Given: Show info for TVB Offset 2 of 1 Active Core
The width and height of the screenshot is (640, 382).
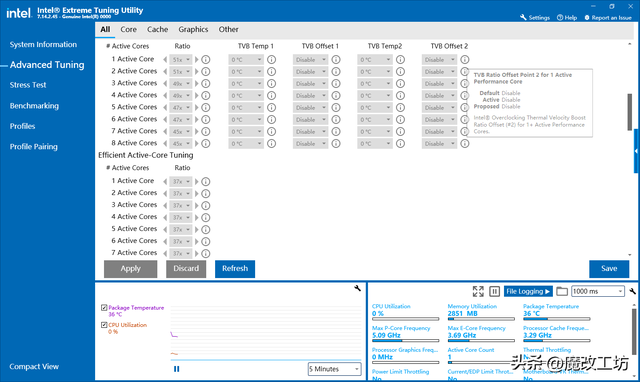Looking at the screenshot, I should tap(464, 60).
